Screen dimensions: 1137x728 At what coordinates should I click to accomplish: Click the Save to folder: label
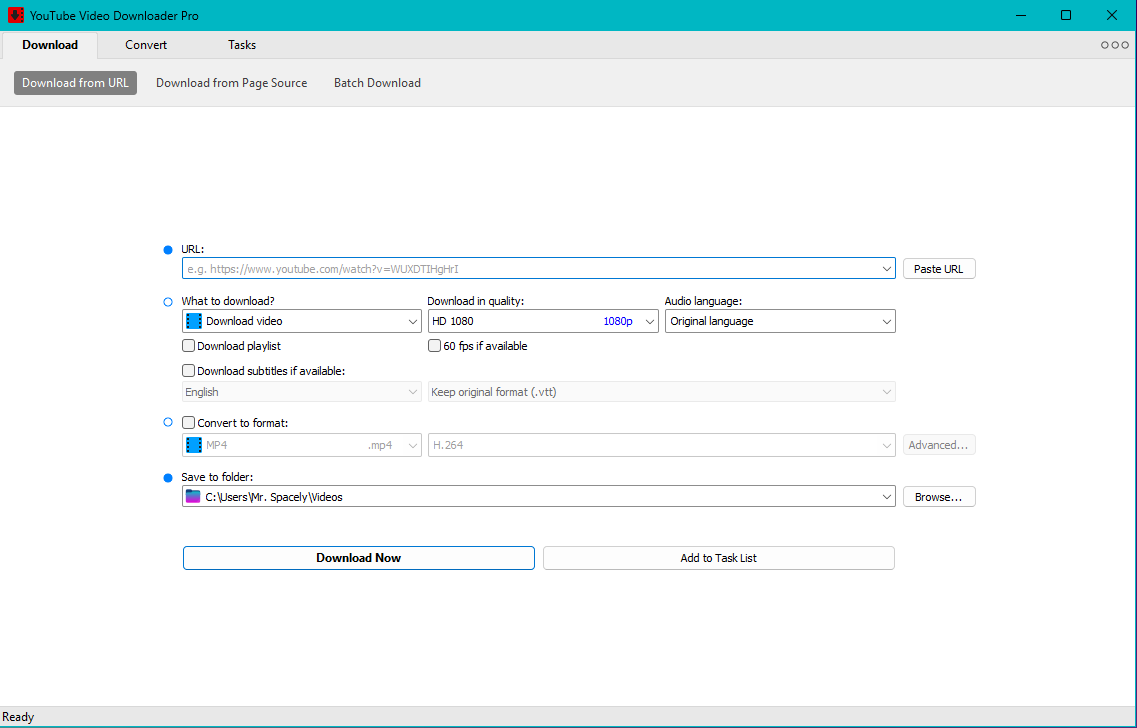tap(217, 477)
